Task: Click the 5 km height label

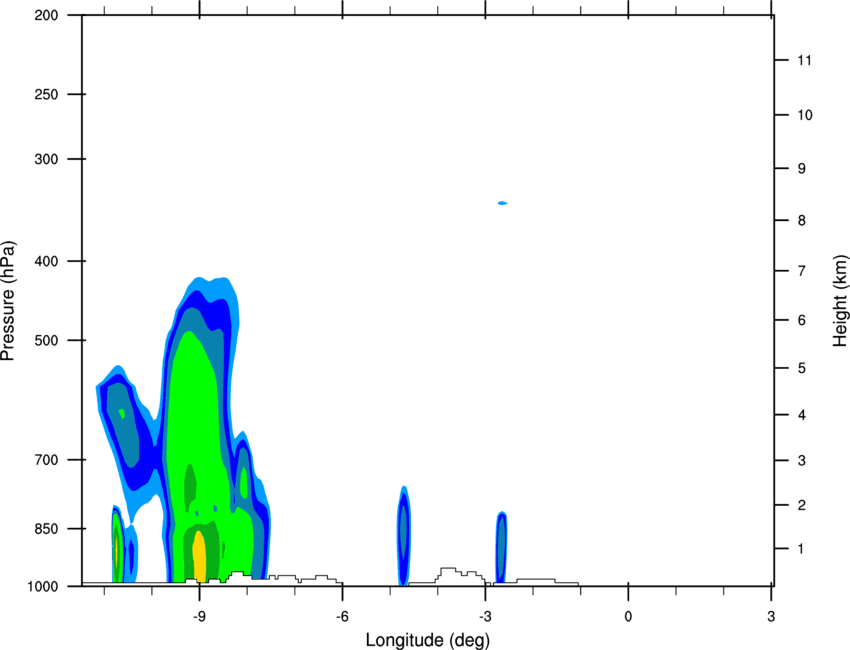Action: [802, 369]
